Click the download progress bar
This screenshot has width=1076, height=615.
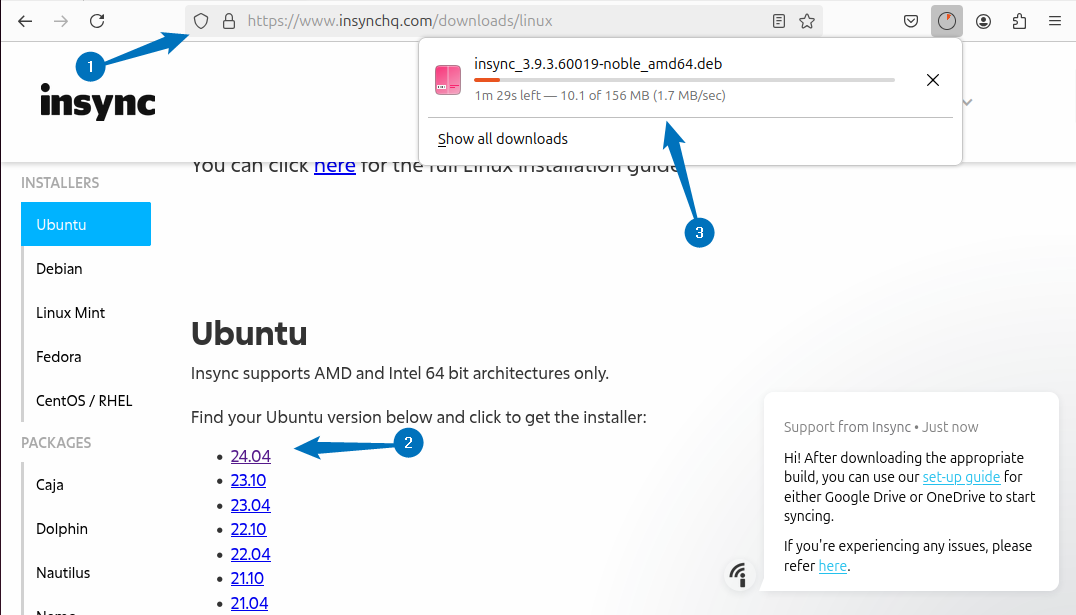coord(684,80)
